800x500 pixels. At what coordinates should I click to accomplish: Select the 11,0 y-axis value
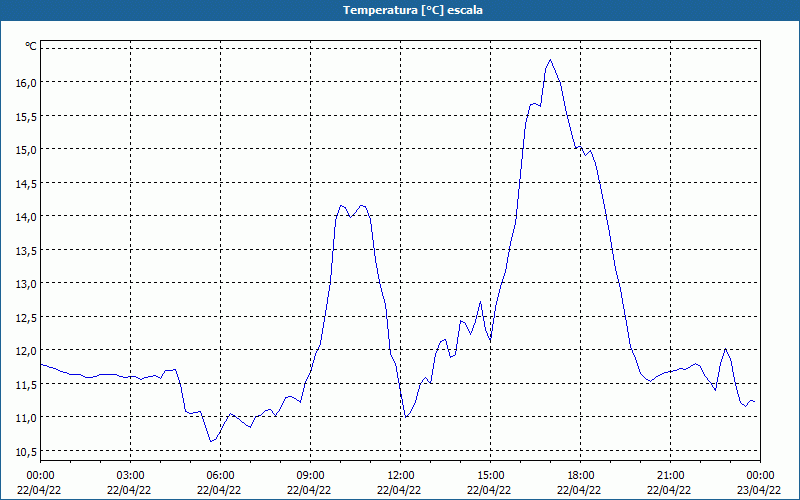[x=27, y=418]
